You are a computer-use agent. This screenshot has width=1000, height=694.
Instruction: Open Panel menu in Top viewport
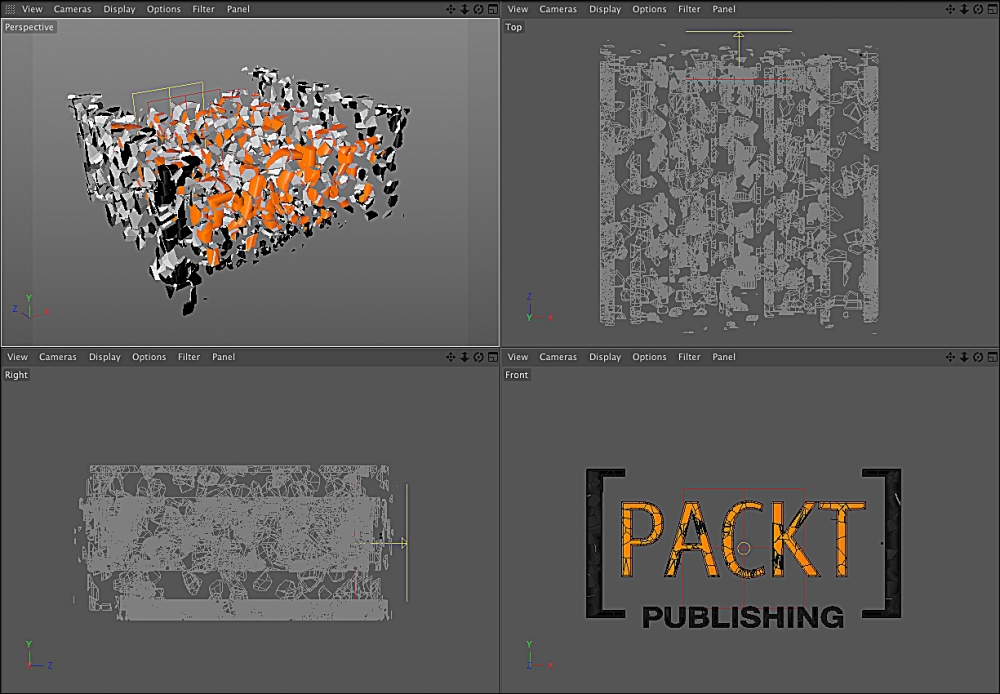[x=723, y=9]
